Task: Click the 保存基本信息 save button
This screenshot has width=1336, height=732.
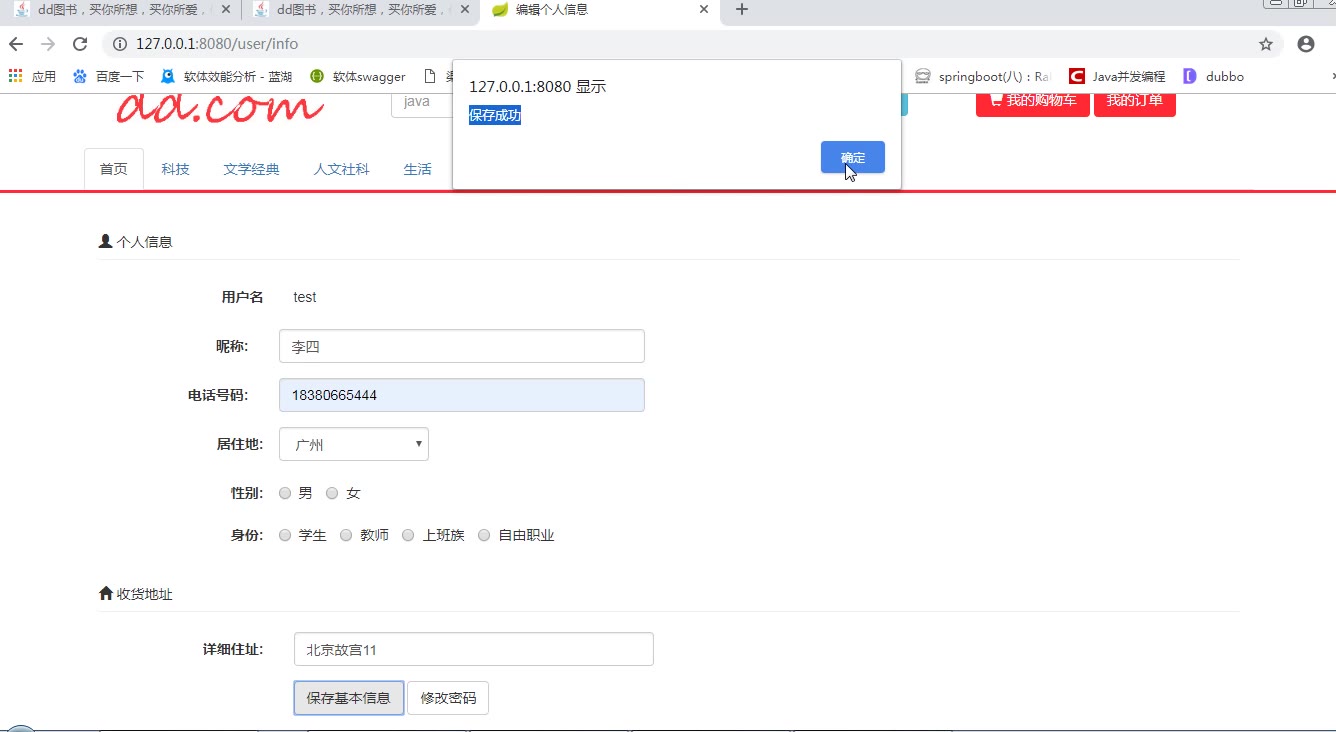Action: (x=349, y=698)
